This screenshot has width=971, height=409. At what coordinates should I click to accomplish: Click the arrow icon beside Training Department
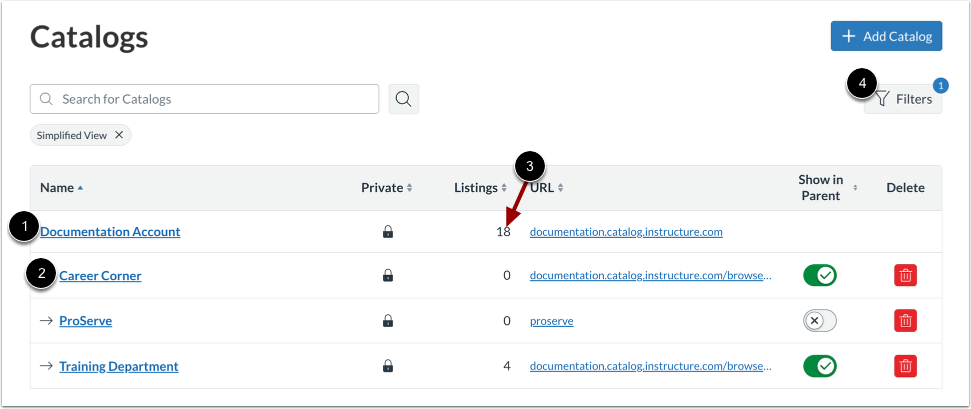[46, 366]
